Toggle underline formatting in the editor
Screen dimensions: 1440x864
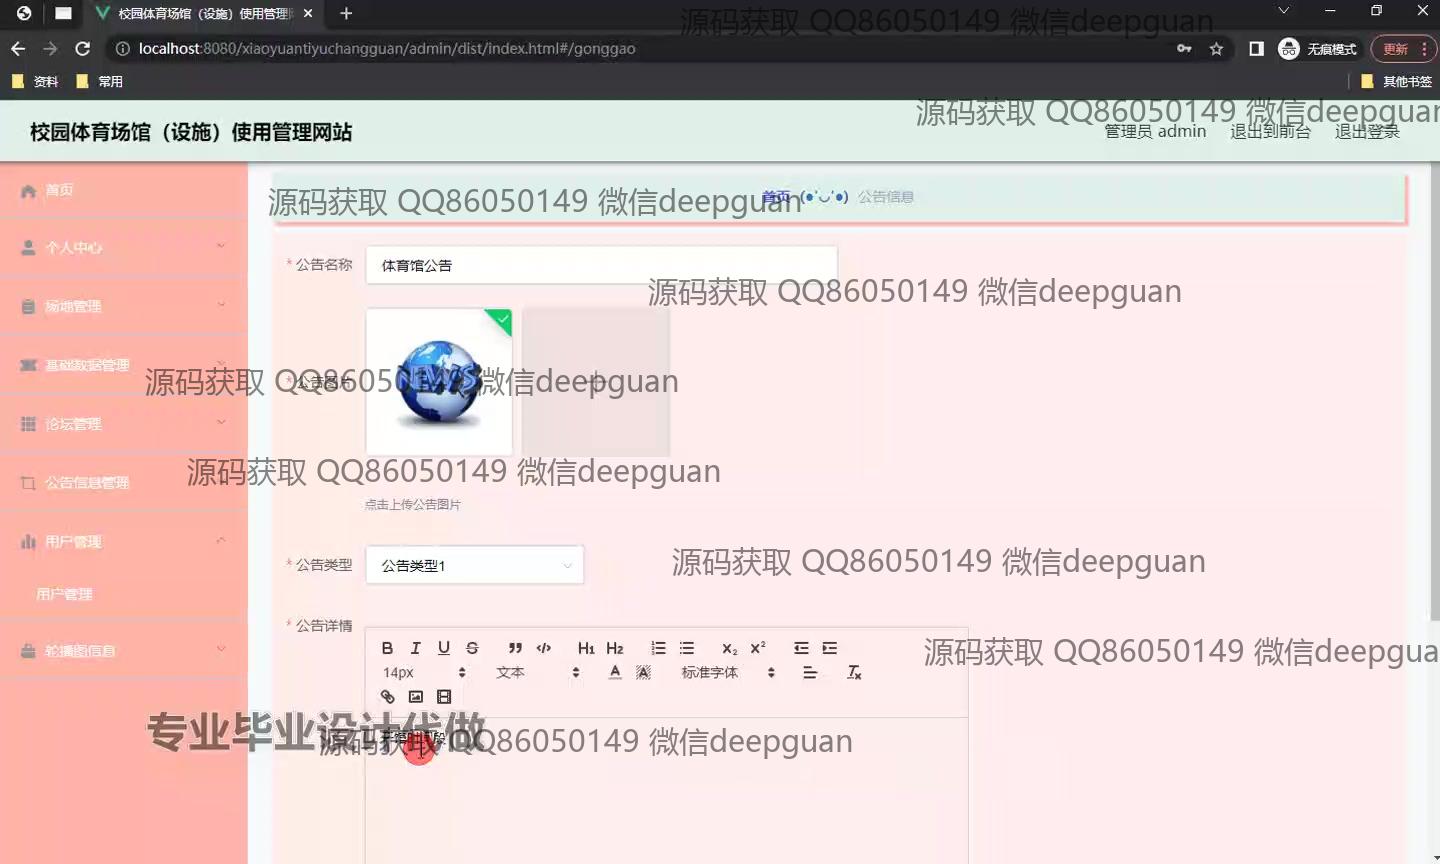444,648
